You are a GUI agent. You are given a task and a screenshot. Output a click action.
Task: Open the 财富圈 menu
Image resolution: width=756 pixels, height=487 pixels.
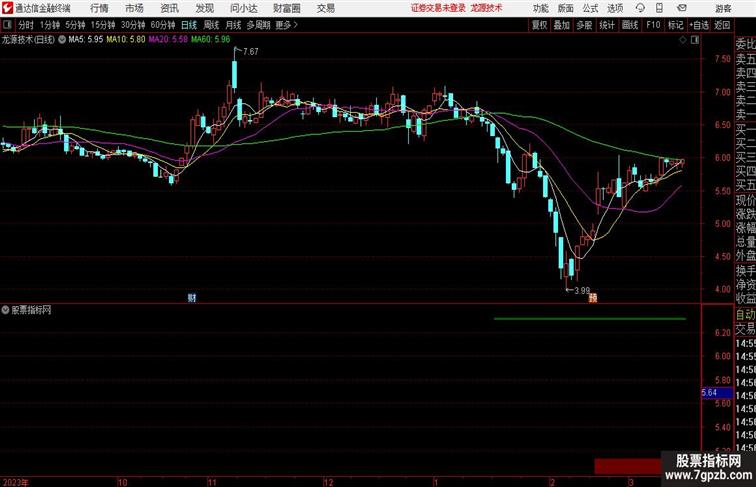pyautogui.click(x=286, y=8)
